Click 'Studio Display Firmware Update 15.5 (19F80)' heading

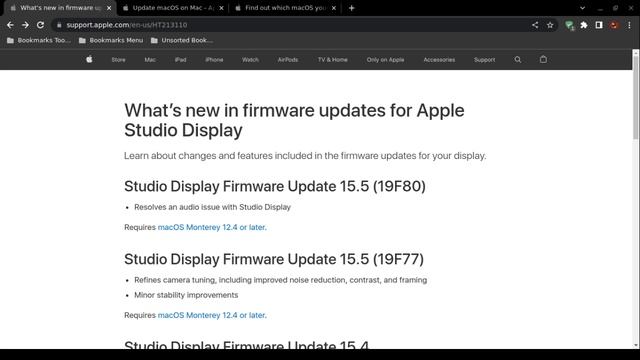point(275,186)
